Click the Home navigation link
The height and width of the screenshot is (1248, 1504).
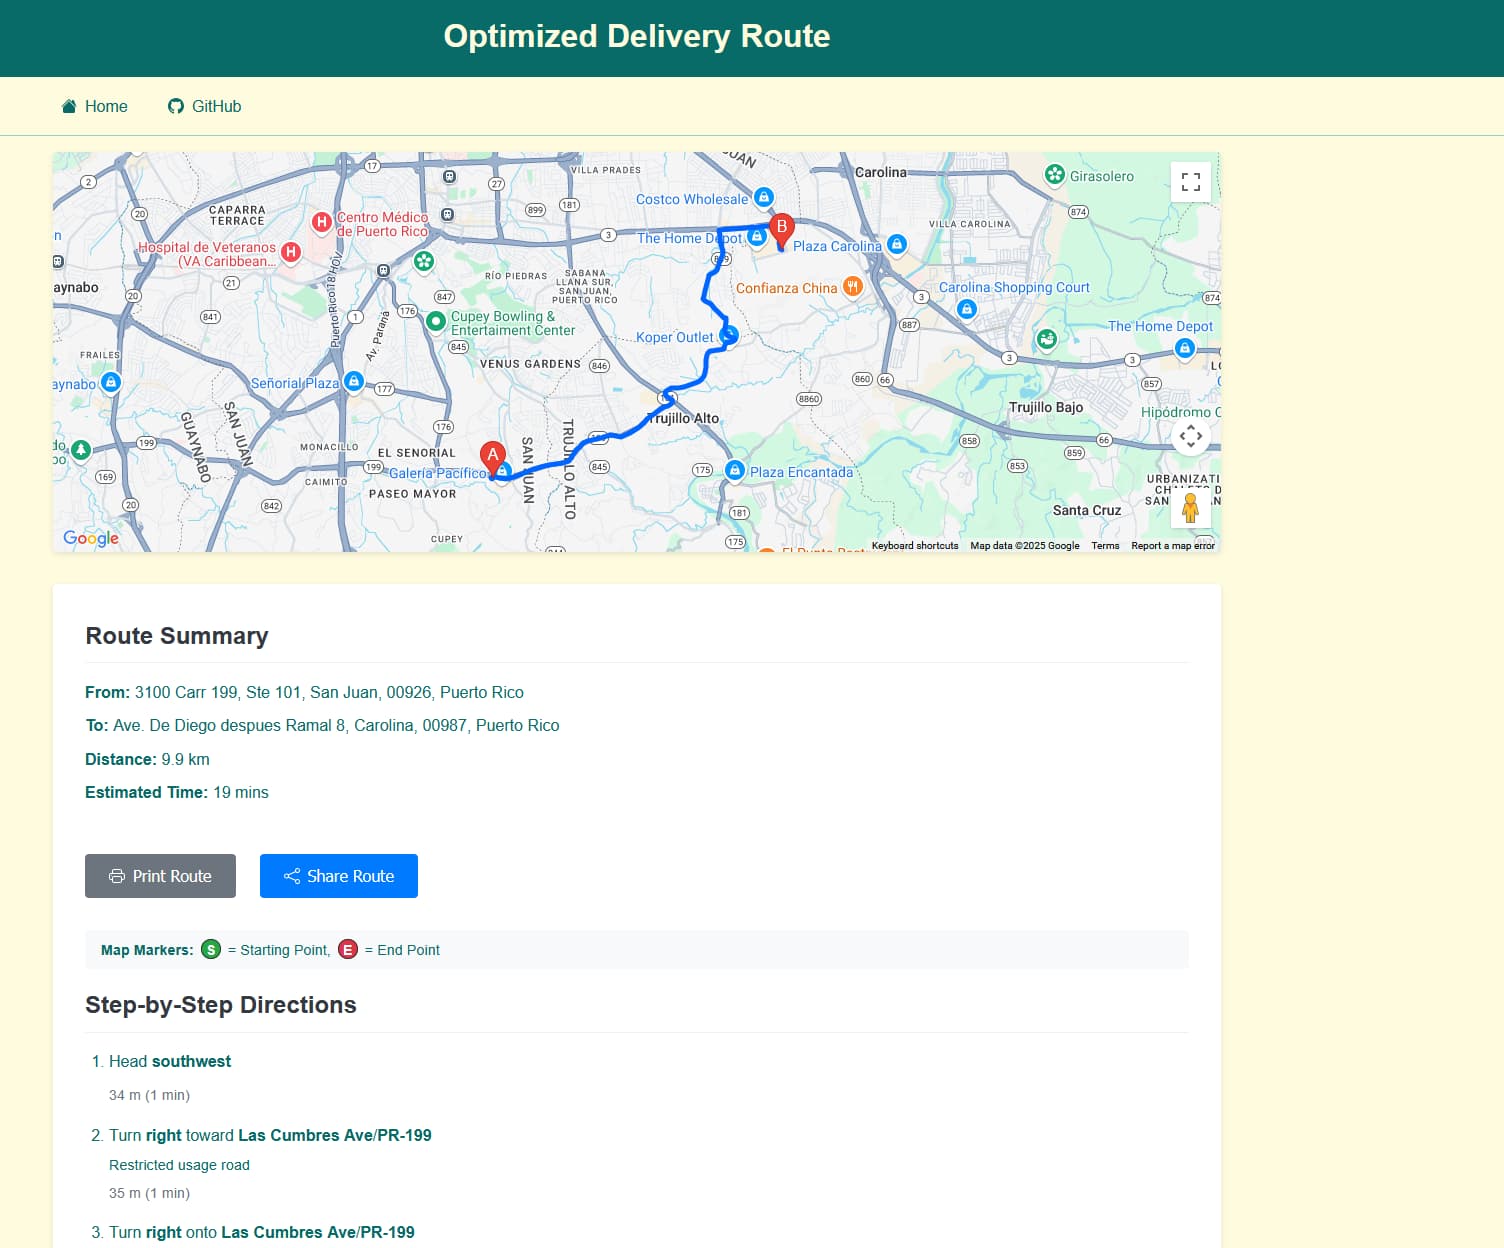[x=95, y=106]
